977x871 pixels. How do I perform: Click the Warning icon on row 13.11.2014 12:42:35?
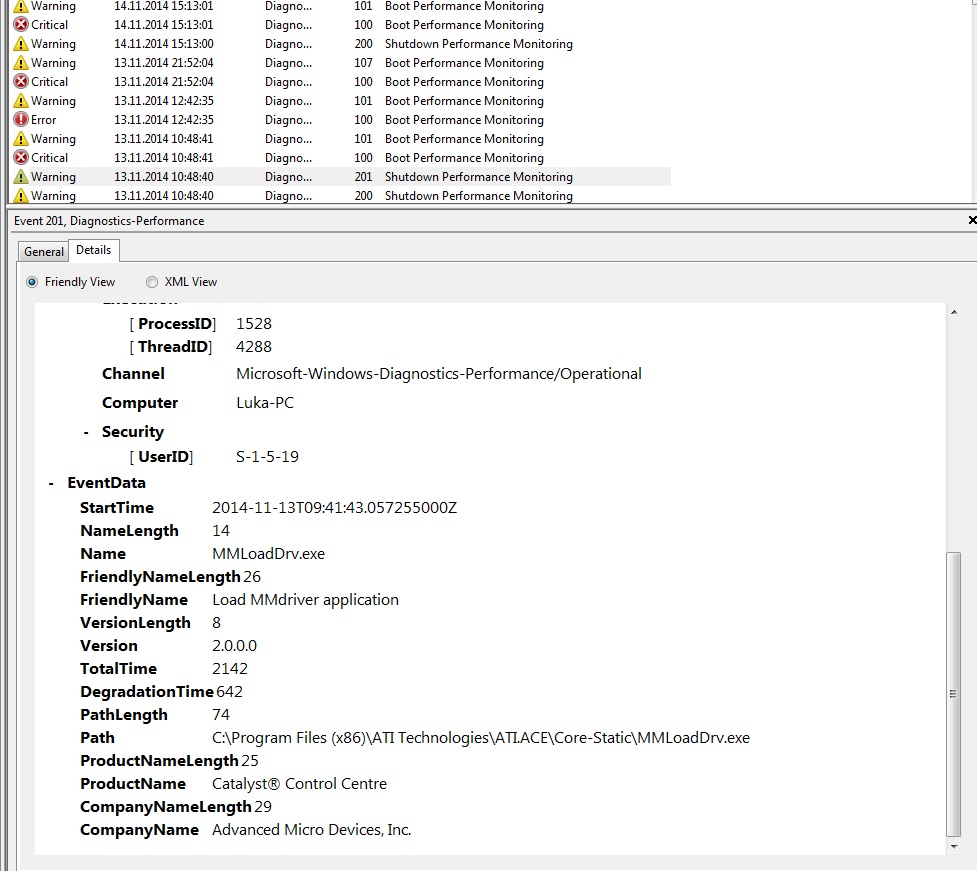[21, 101]
